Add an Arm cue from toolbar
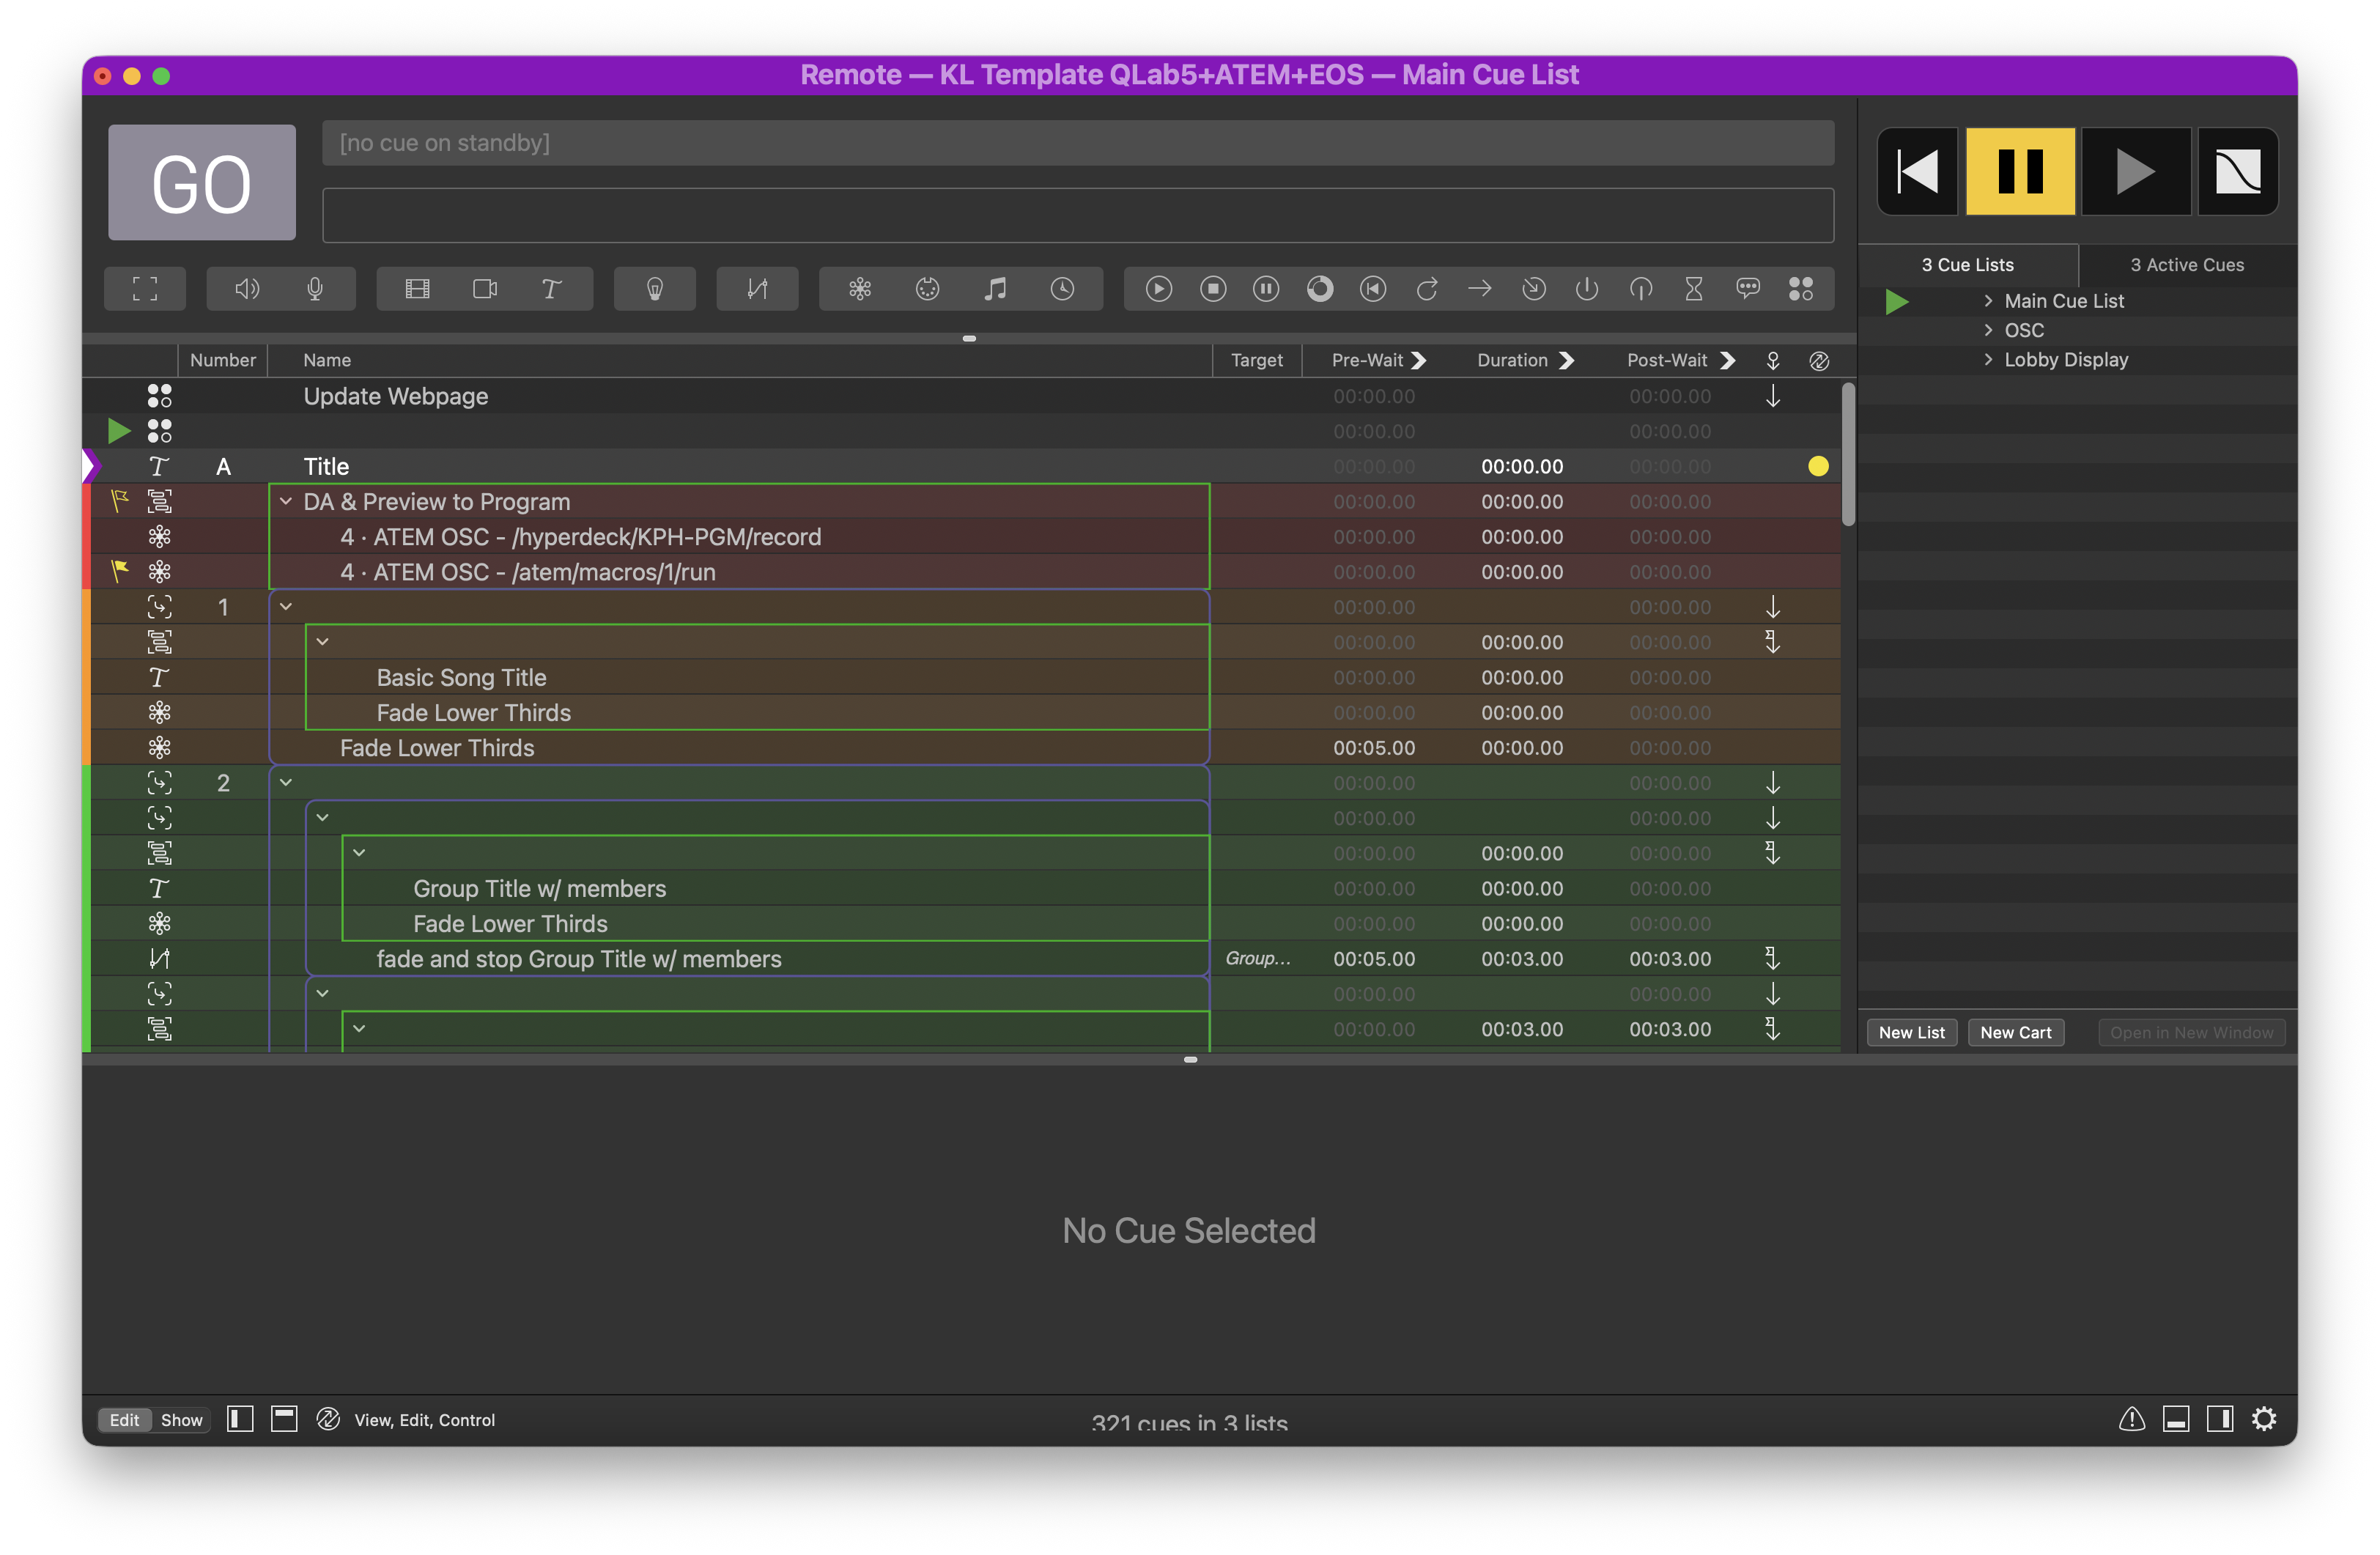Screen dimensions: 2380x1555 (1587, 289)
